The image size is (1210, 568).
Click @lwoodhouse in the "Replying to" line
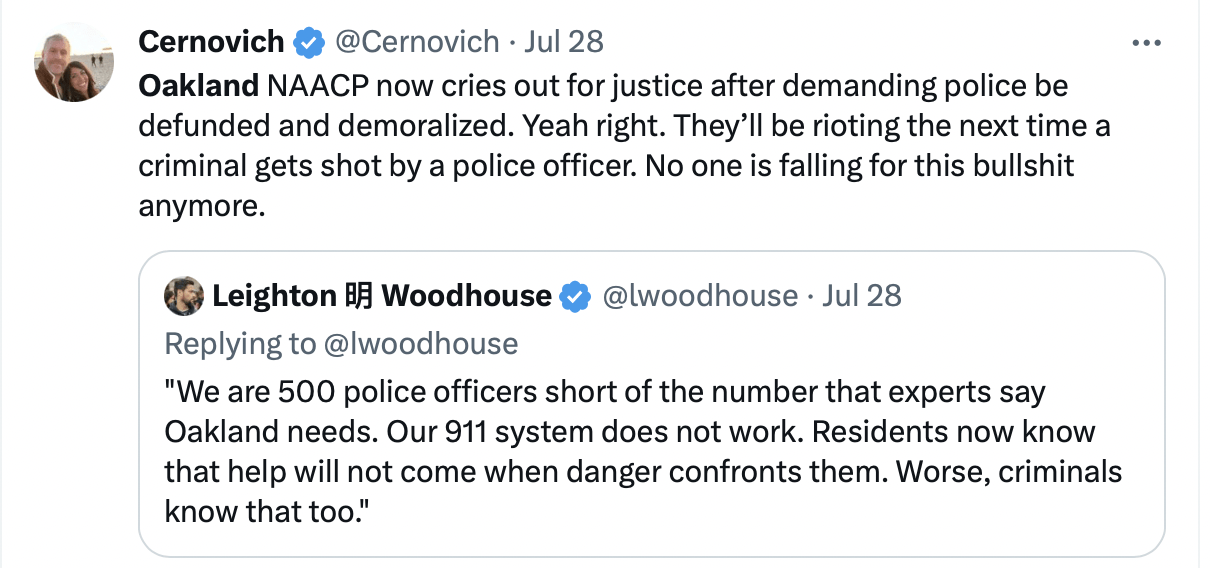tap(423, 344)
